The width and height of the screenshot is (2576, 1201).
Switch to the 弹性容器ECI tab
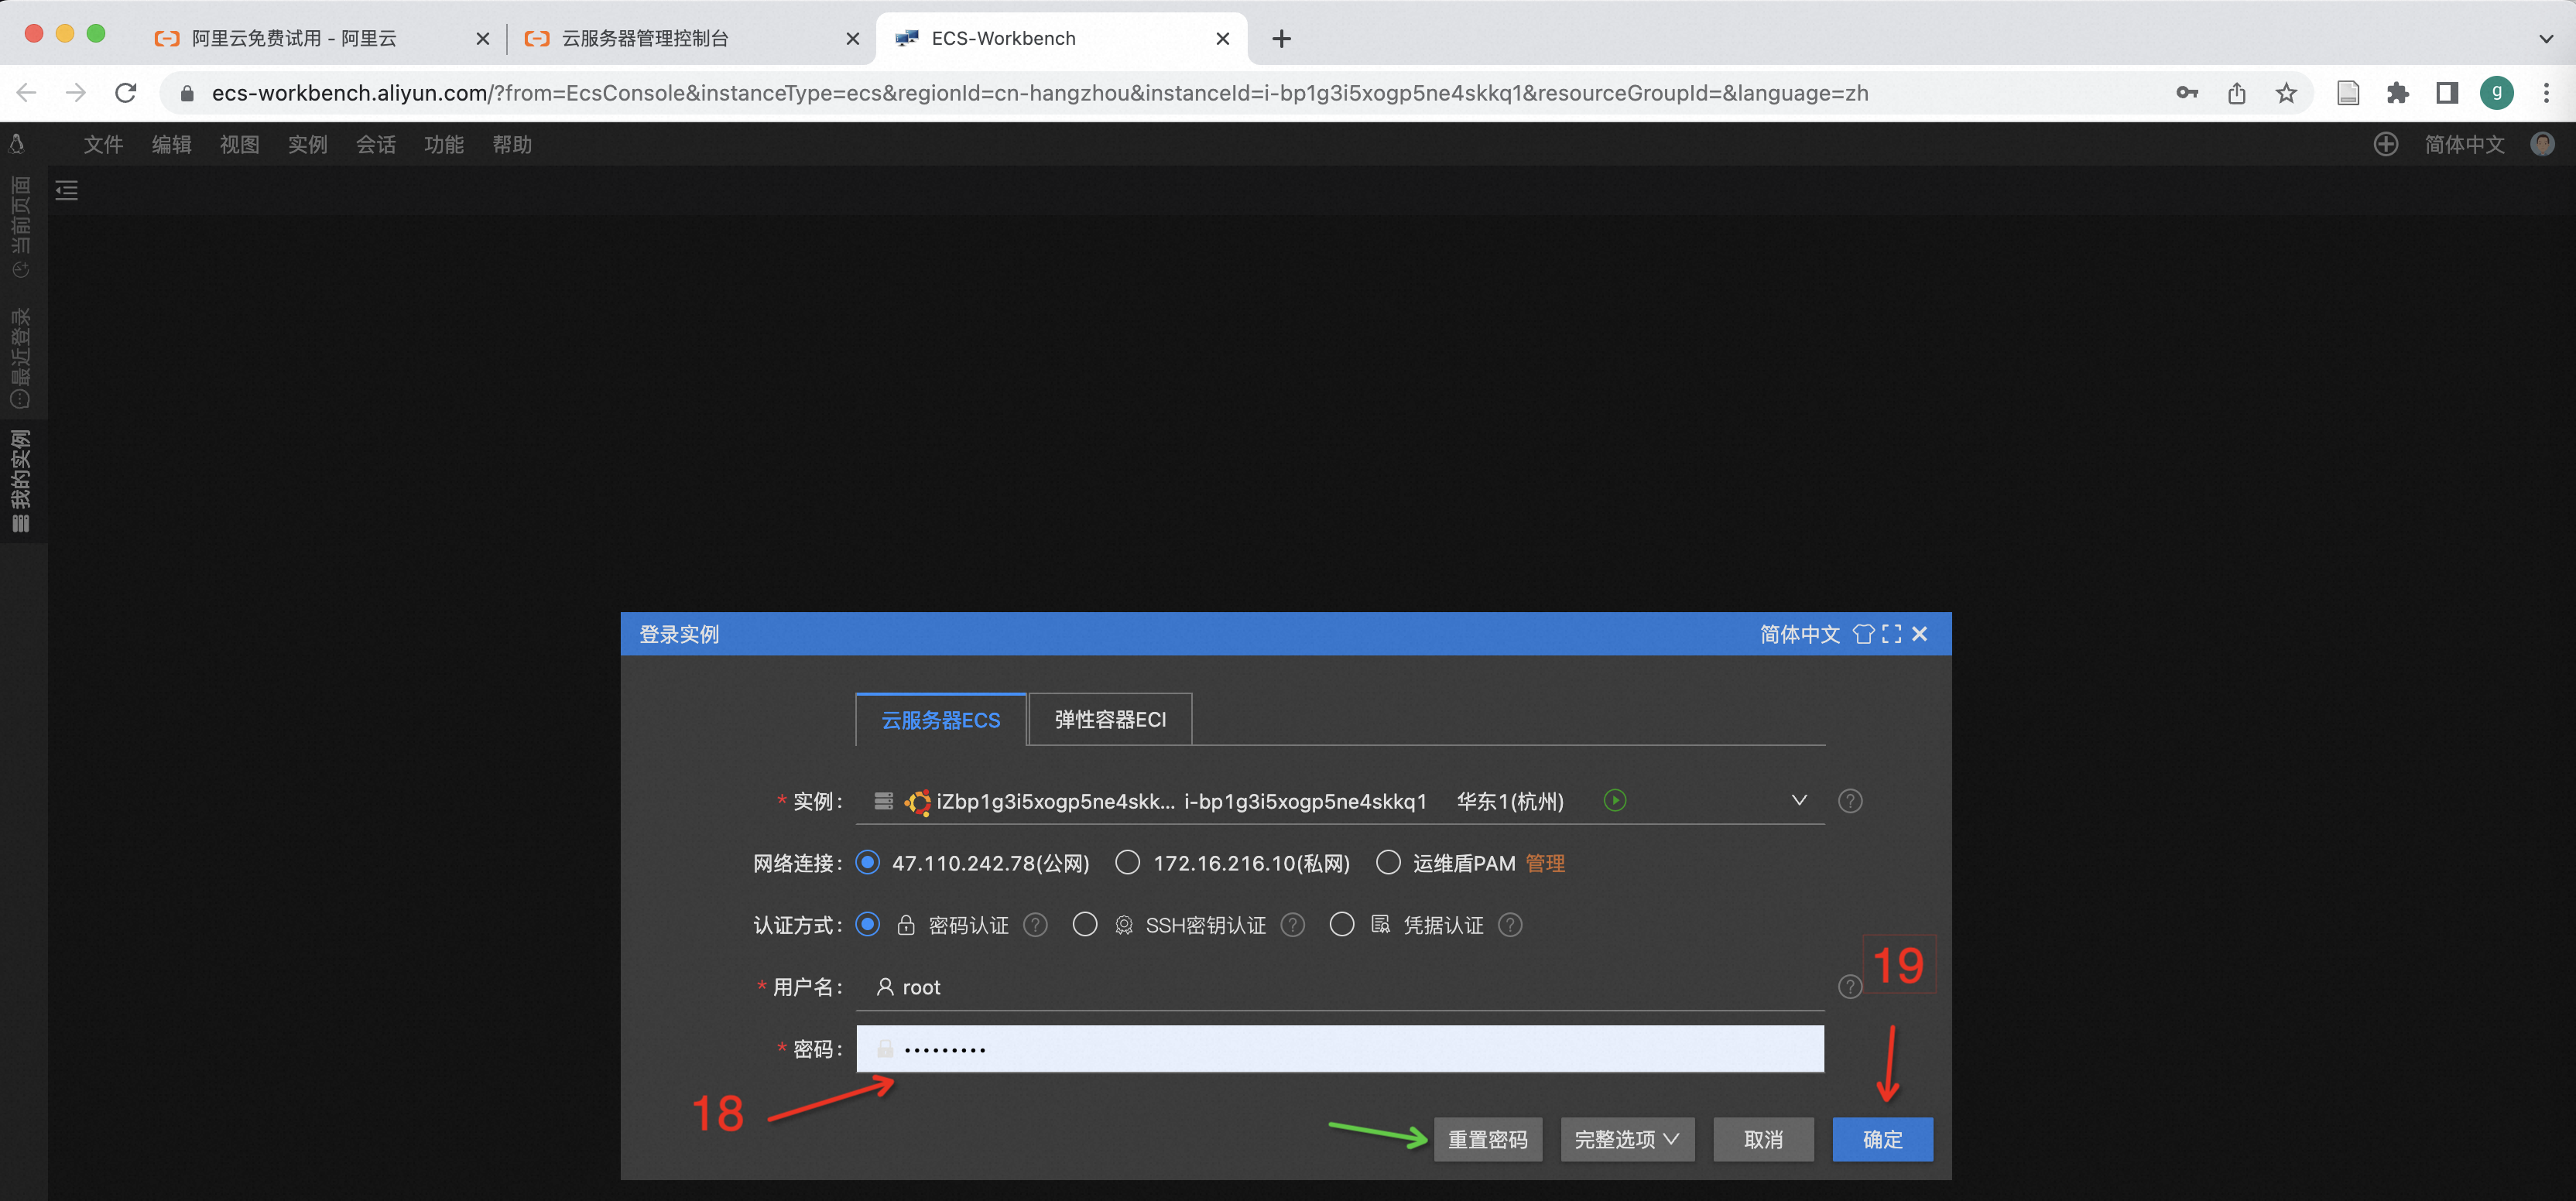(x=1110, y=719)
